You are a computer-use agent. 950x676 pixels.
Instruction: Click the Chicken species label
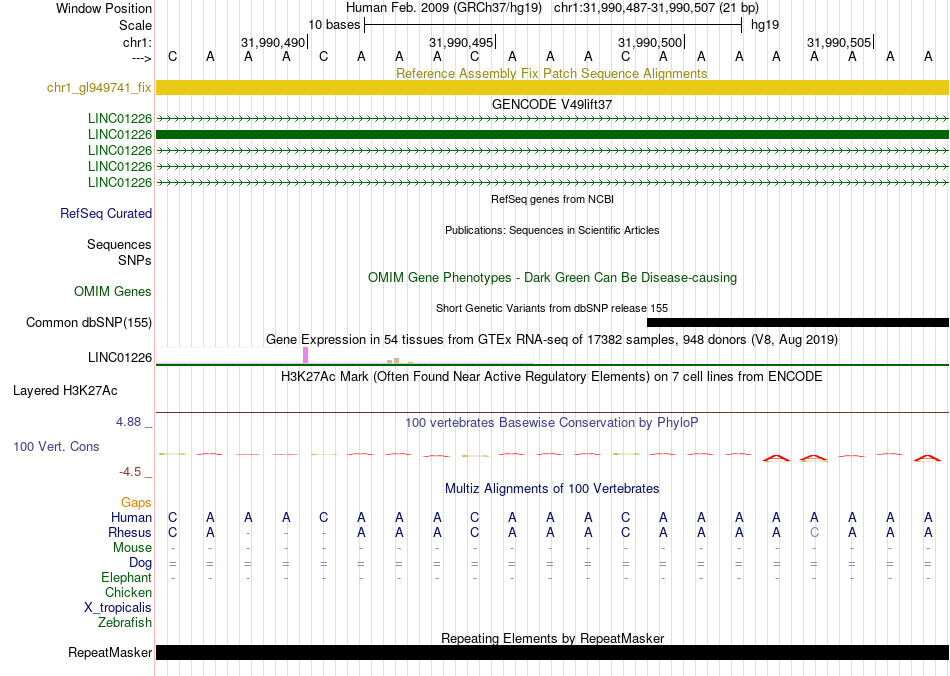click(x=128, y=592)
